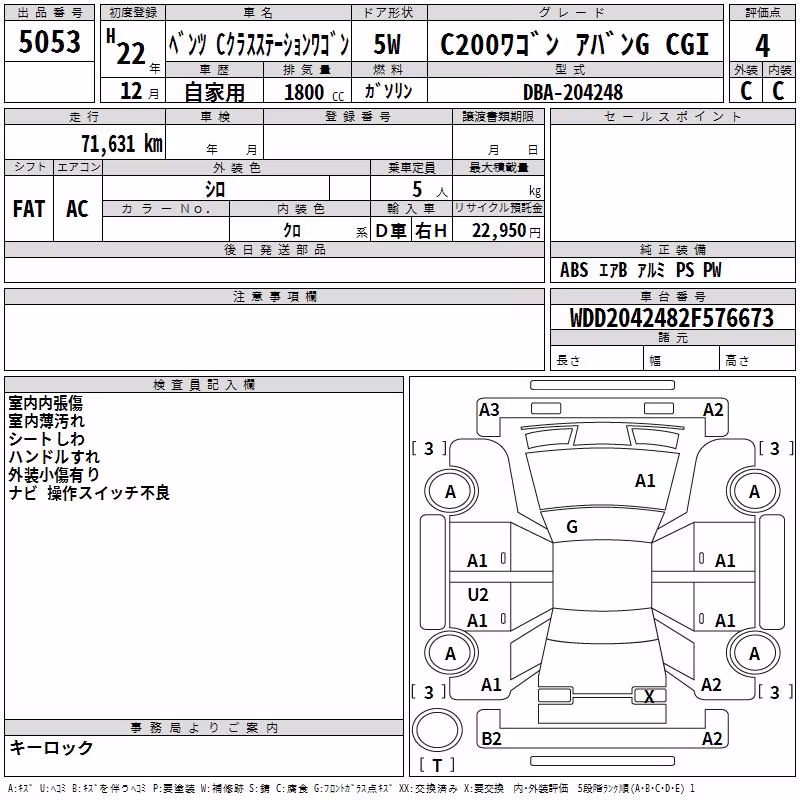The image size is (800, 800).
Task: Click windshield G chip mark
Action: point(572,527)
